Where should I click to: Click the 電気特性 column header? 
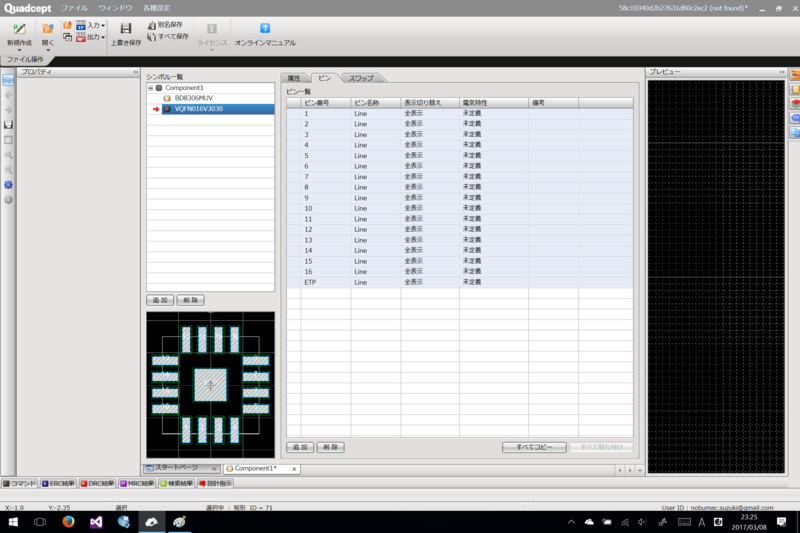(493, 103)
